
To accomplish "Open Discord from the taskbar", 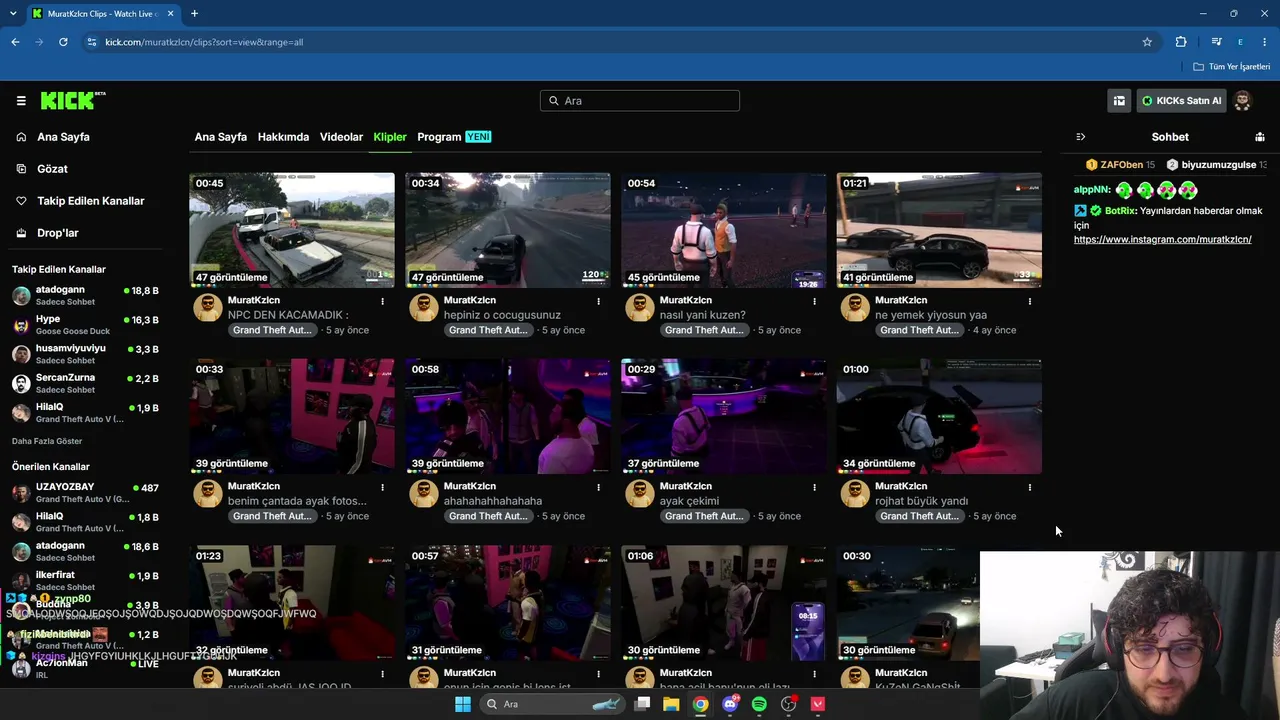I will pyautogui.click(x=730, y=704).
